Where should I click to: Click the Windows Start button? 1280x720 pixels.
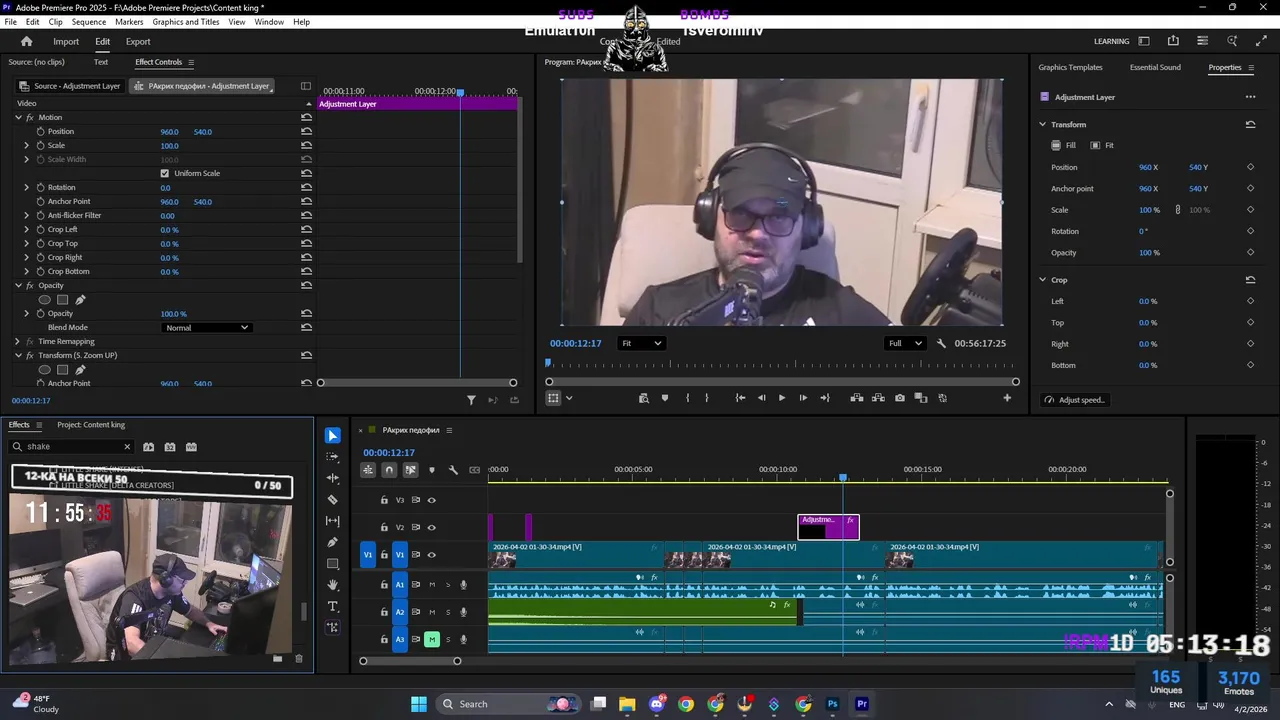pyautogui.click(x=419, y=704)
